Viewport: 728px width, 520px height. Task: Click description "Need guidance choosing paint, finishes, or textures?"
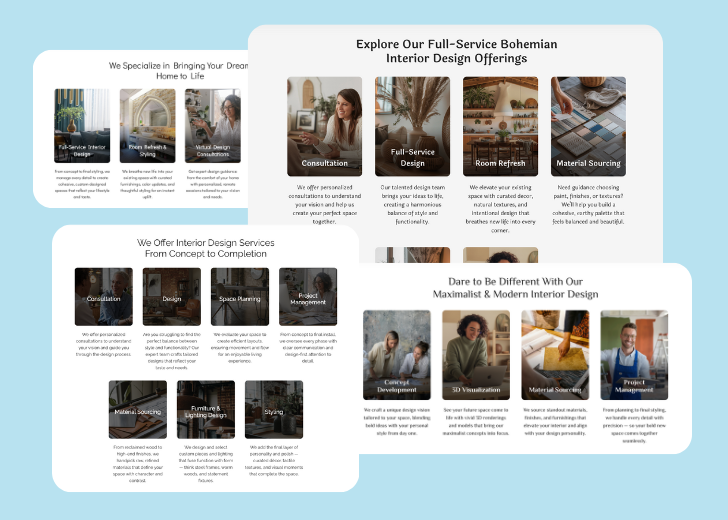coord(588,204)
